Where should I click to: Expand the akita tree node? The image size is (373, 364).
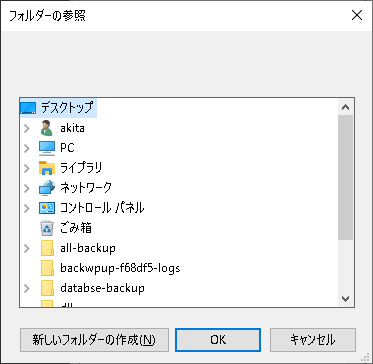coord(27,128)
